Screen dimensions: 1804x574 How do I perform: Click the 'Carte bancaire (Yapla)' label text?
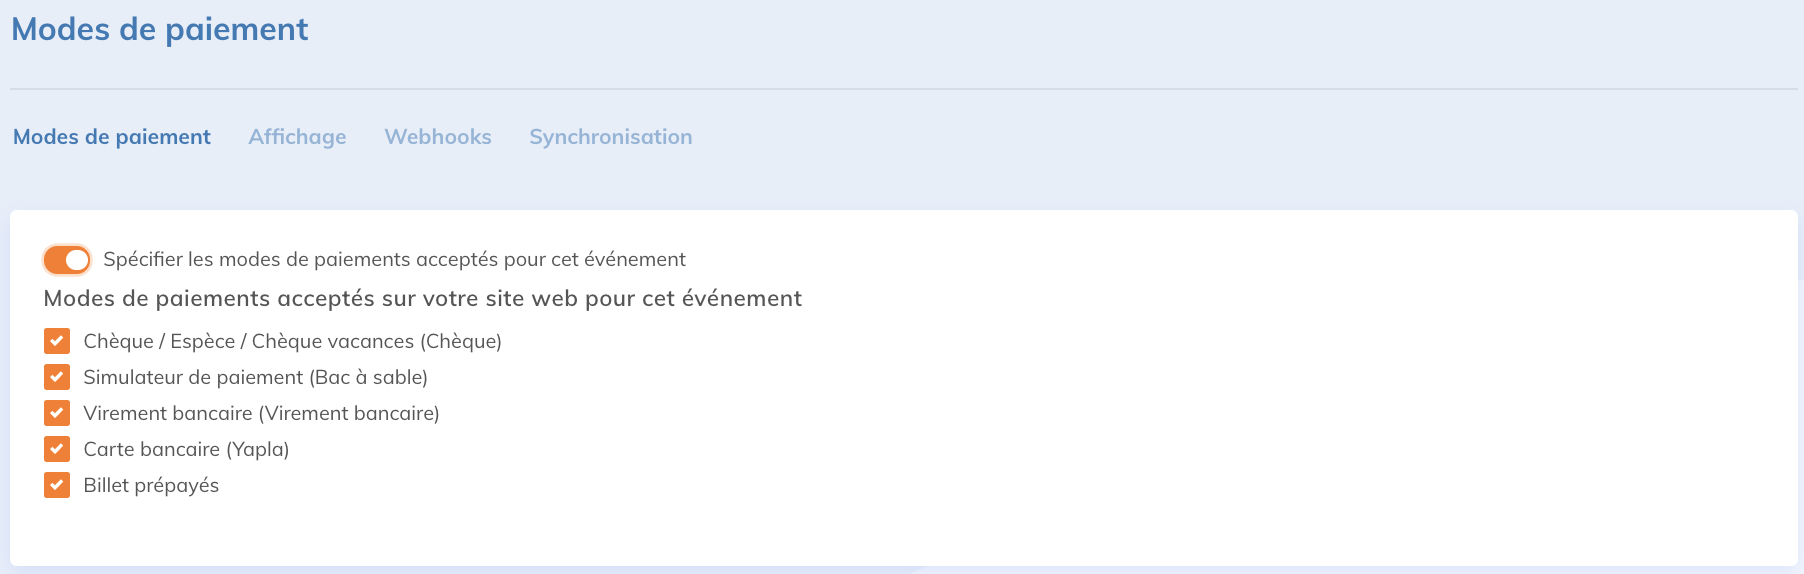pos(186,450)
